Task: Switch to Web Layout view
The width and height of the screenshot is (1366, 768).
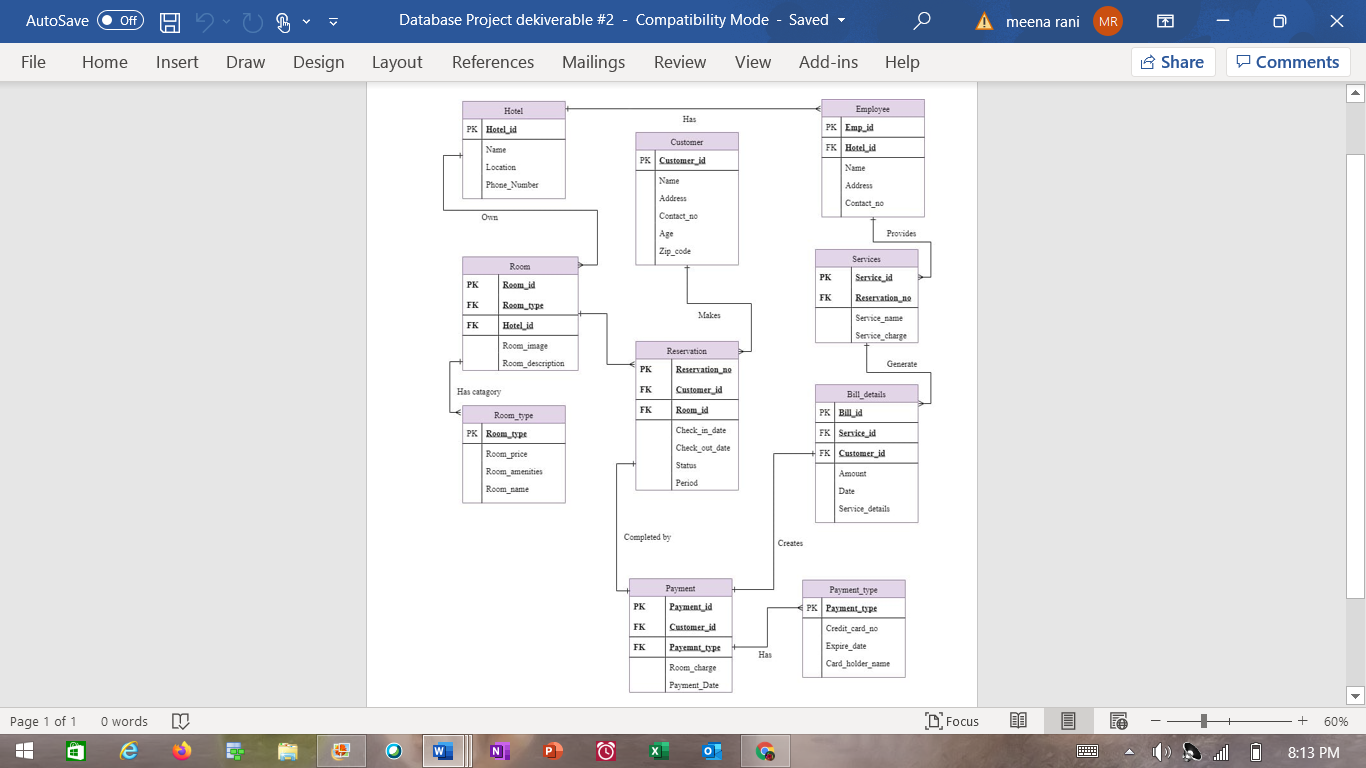Action: click(x=1118, y=721)
